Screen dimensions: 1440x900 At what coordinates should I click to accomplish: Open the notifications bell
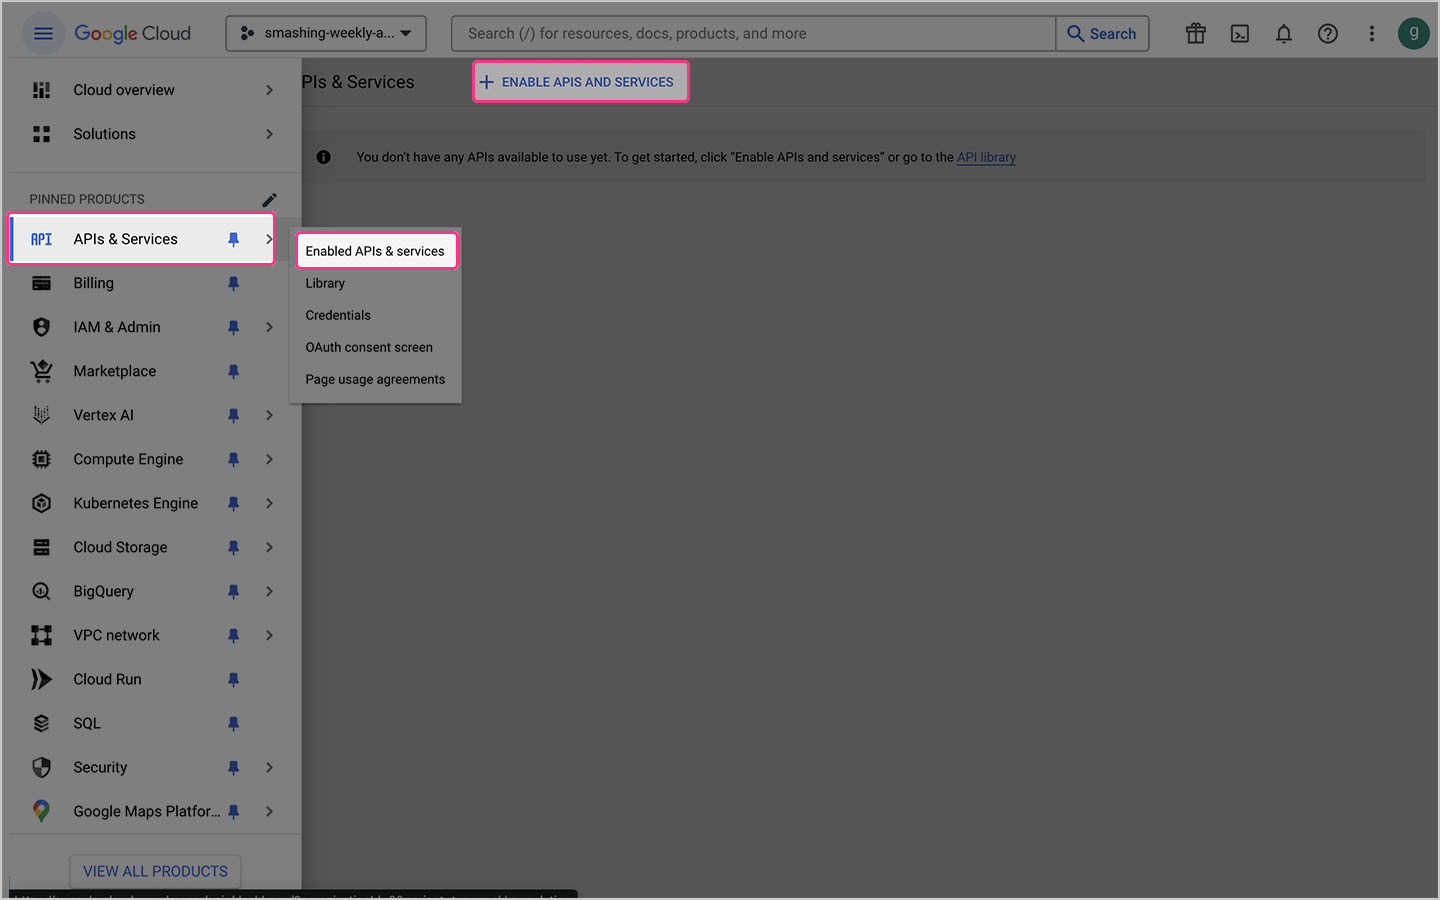point(1283,33)
